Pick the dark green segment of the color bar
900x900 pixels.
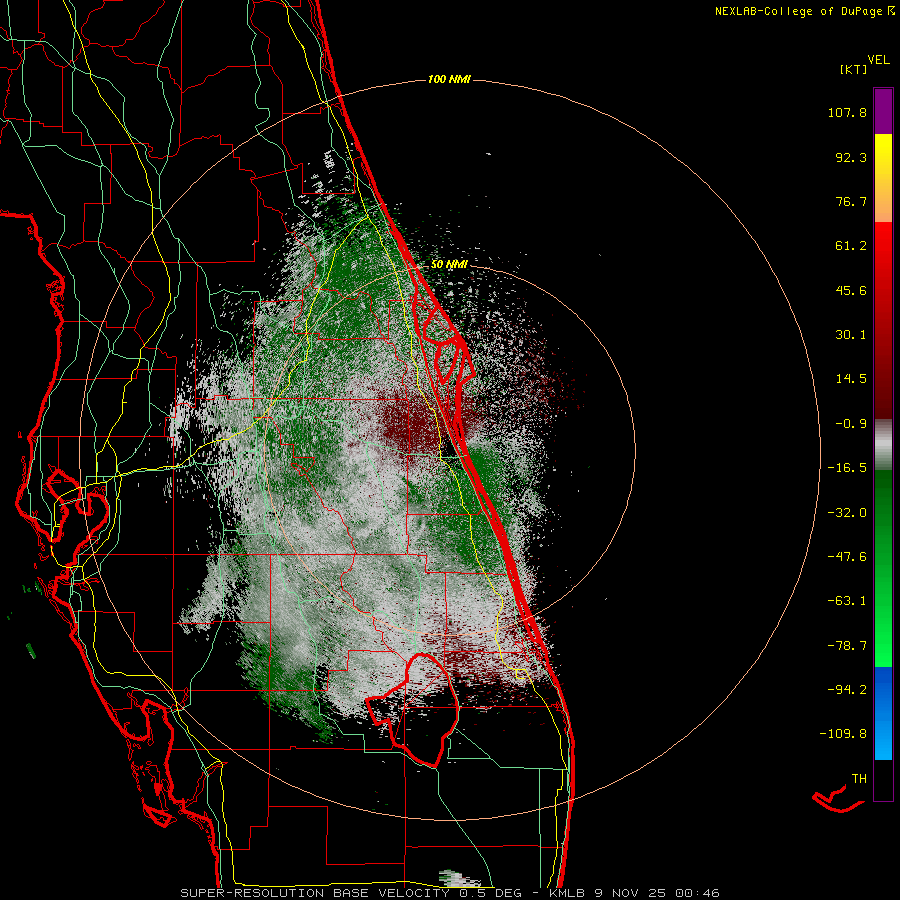(x=883, y=499)
